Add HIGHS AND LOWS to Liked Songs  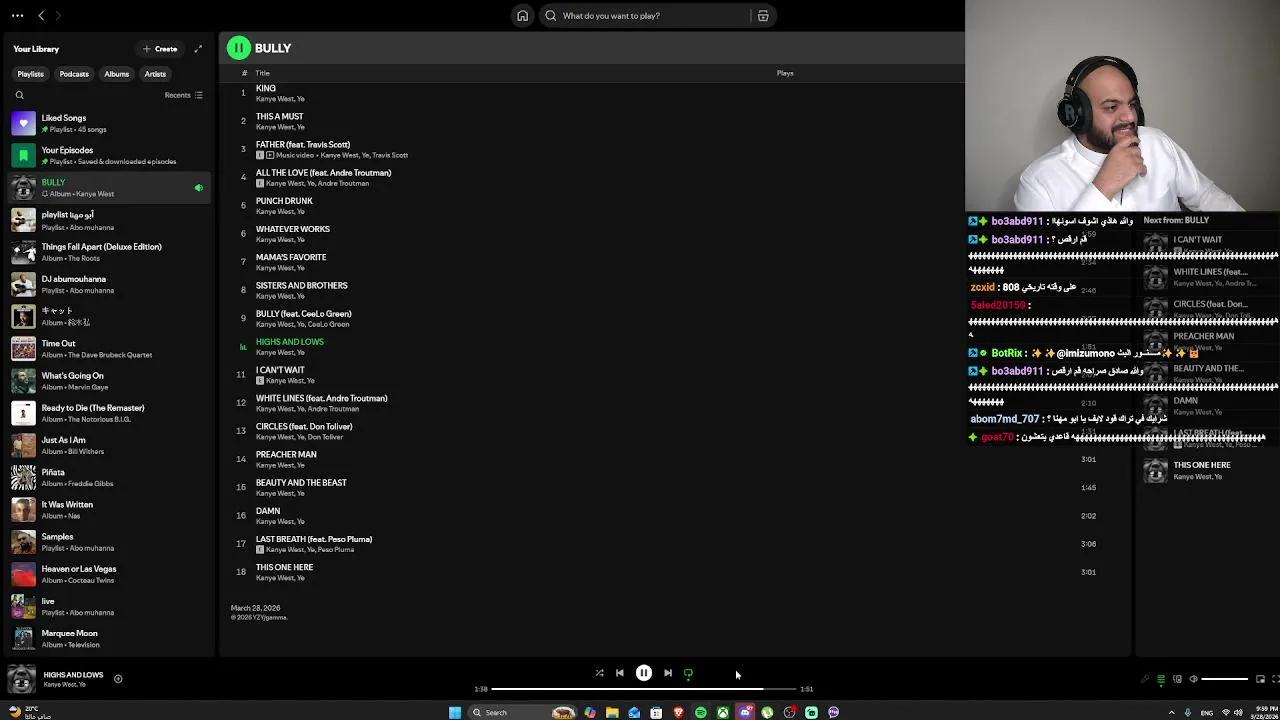coord(118,679)
